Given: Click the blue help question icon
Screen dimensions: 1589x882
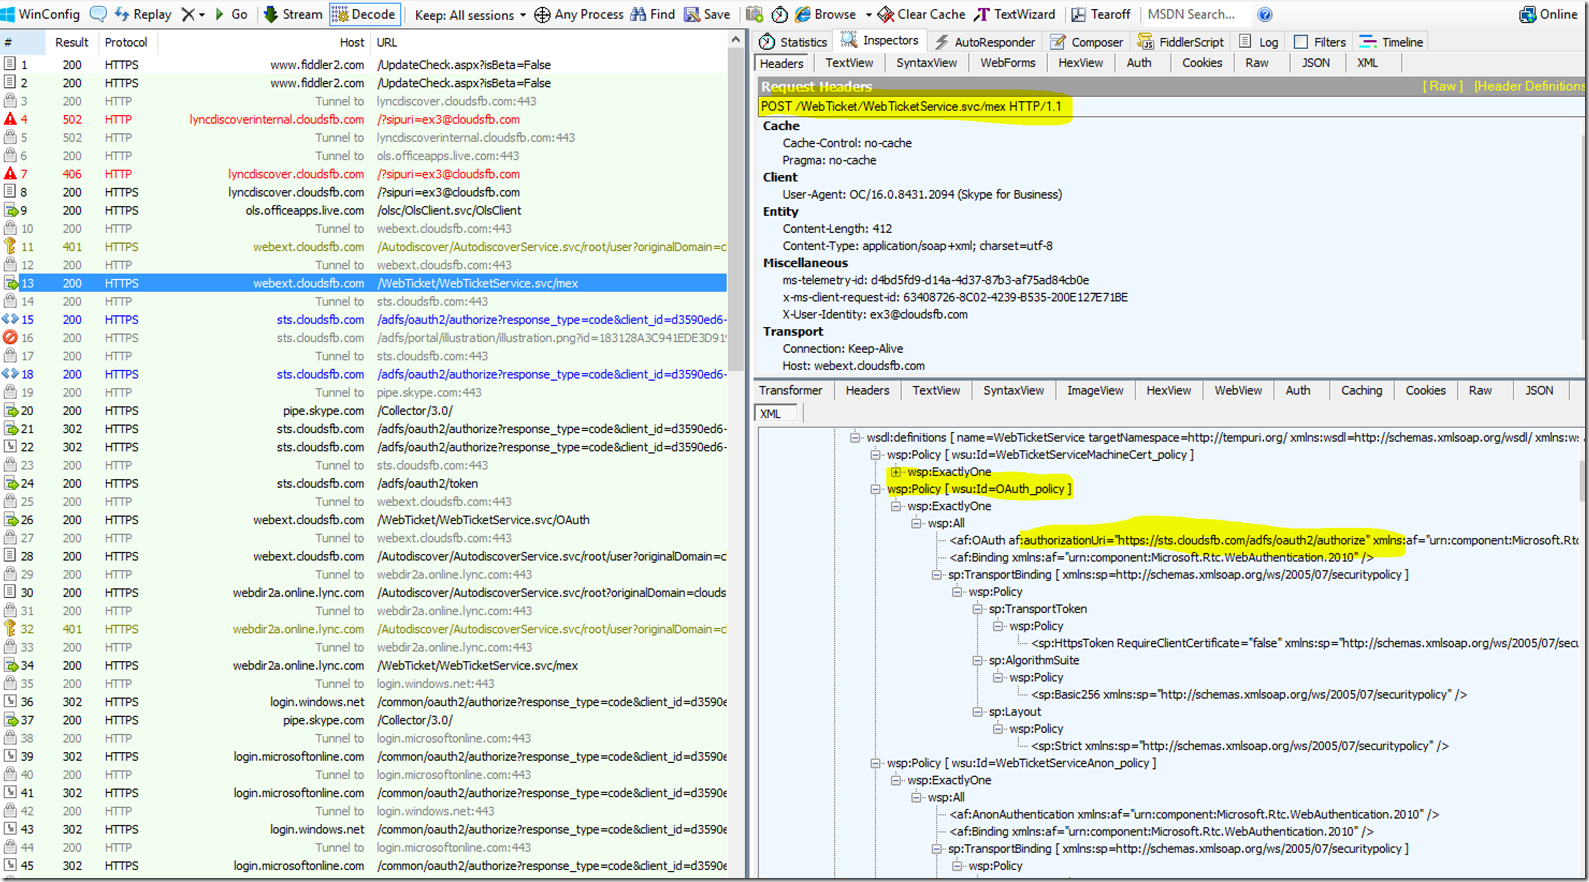Looking at the screenshot, I should pos(1265,14).
